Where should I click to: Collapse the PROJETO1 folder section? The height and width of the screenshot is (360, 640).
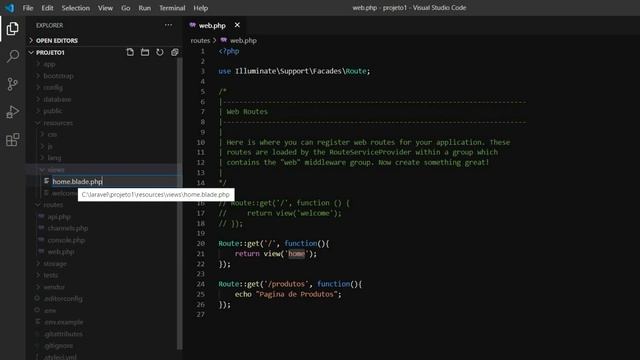50,53
